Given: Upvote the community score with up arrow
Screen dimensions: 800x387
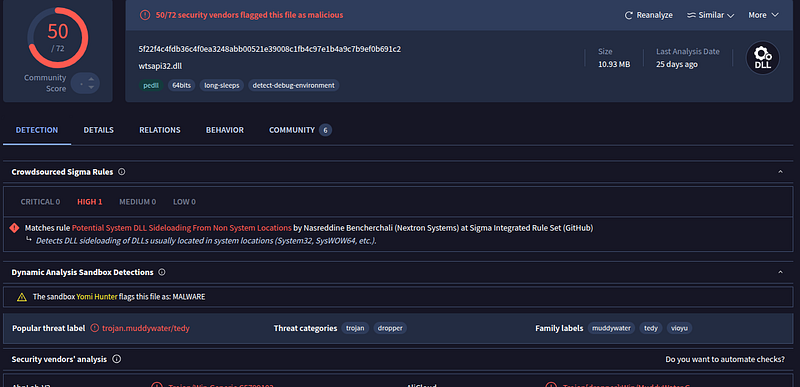Looking at the screenshot, I should pyautogui.click(x=91, y=79).
